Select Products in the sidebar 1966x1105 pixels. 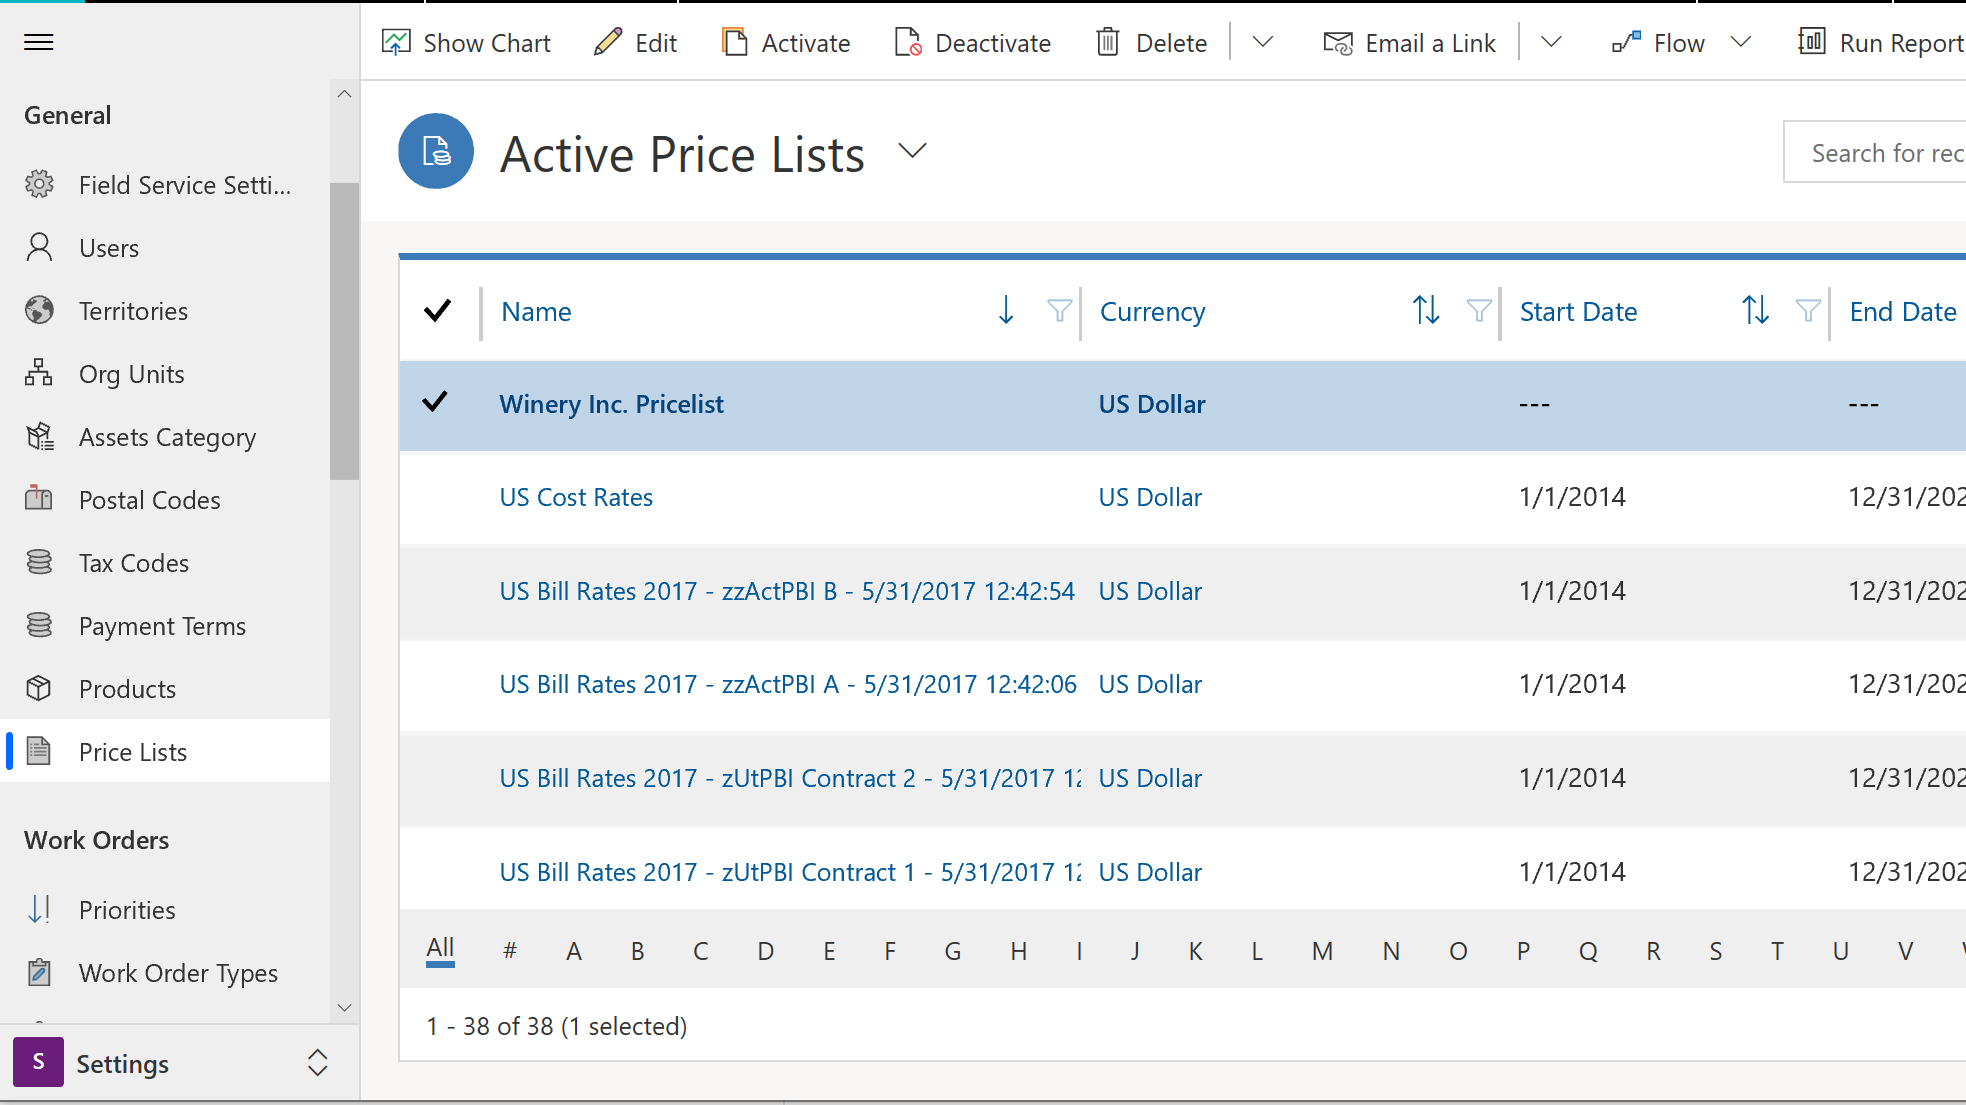tap(165, 689)
